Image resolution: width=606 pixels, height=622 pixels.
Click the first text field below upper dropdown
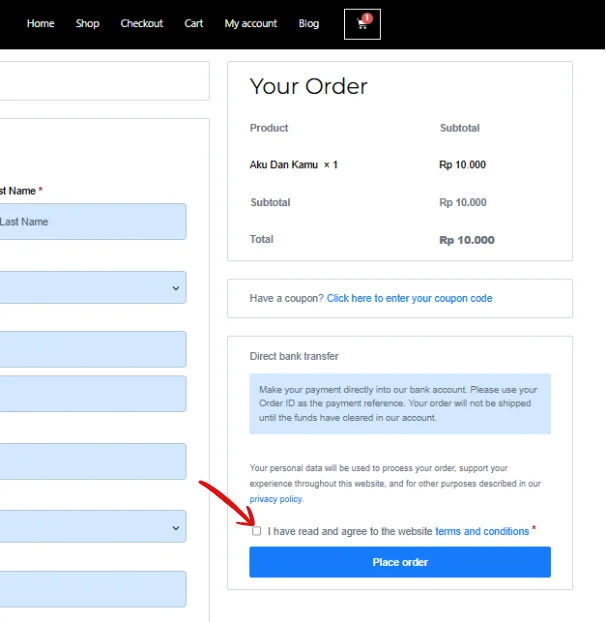tap(92, 349)
